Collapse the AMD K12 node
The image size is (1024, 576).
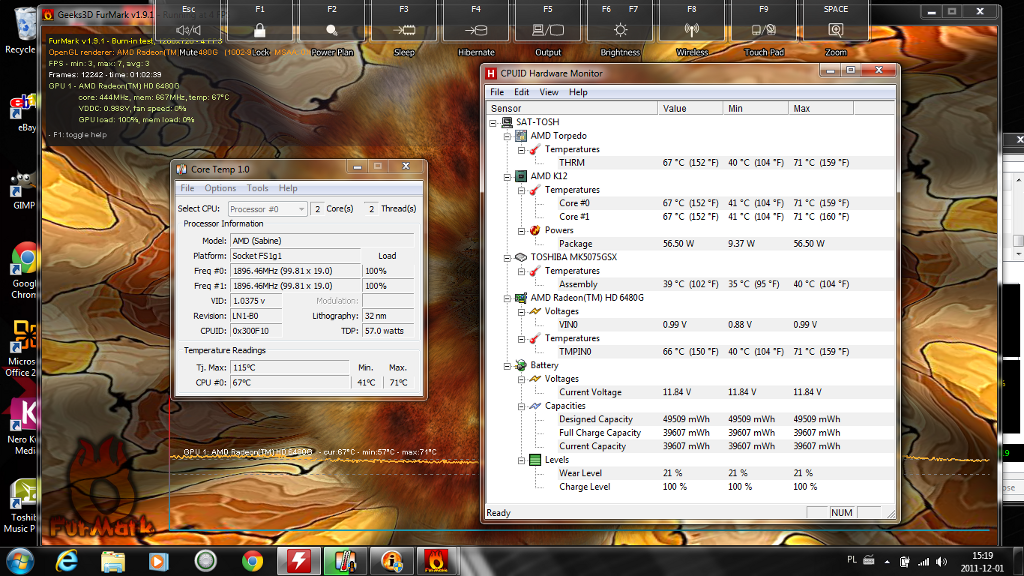pyautogui.click(x=507, y=176)
